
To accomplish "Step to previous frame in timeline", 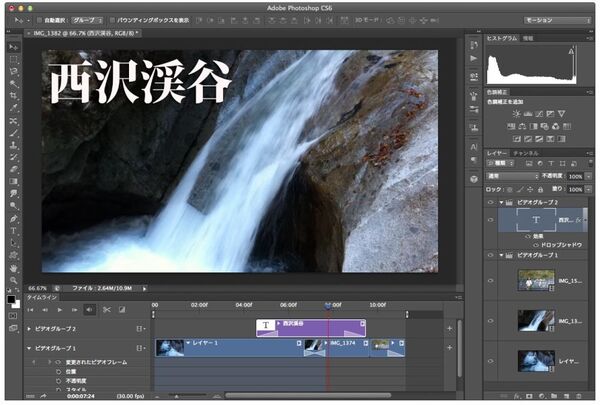I will pos(45,310).
